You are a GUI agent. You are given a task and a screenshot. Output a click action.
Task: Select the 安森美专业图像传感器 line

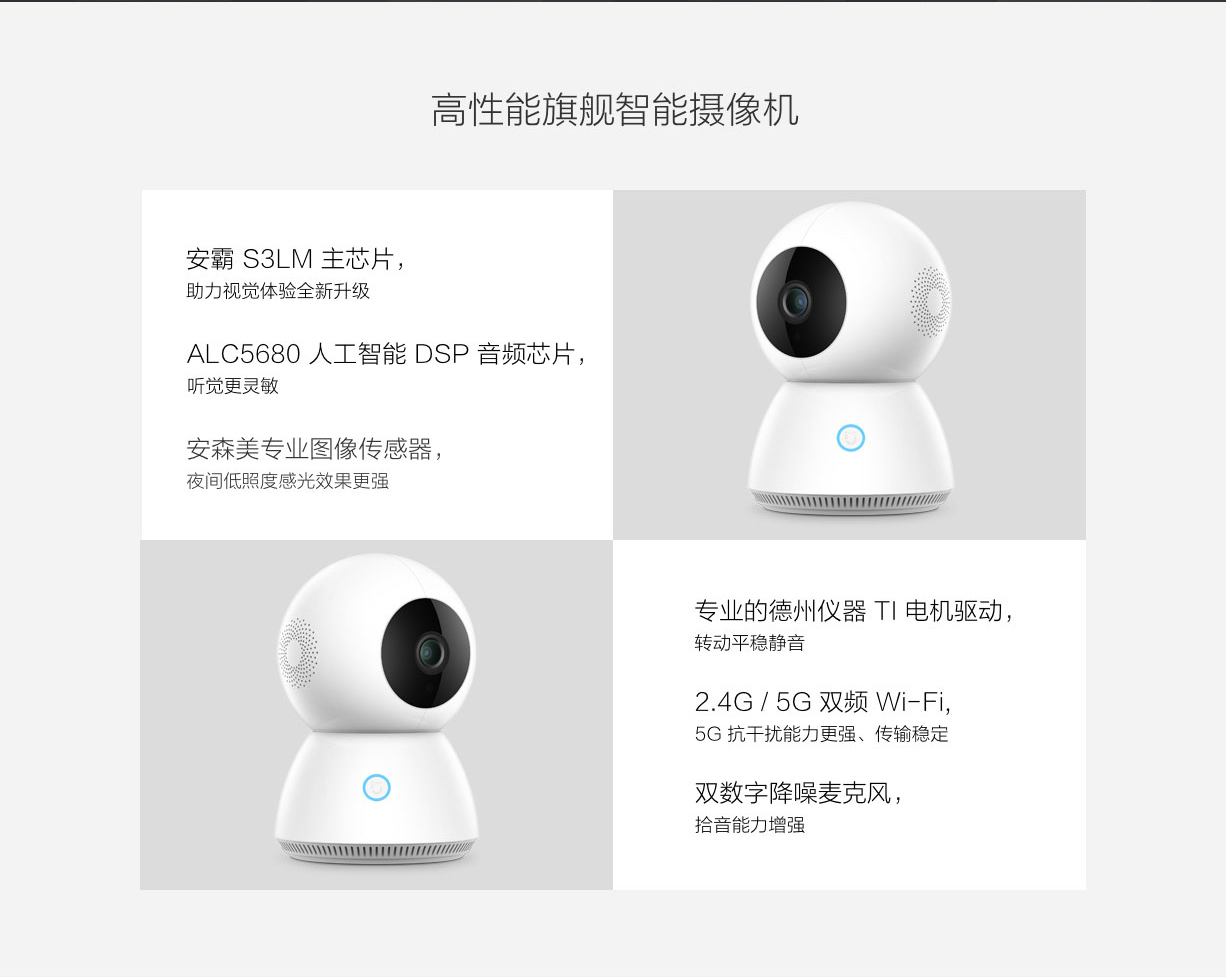coord(314,449)
